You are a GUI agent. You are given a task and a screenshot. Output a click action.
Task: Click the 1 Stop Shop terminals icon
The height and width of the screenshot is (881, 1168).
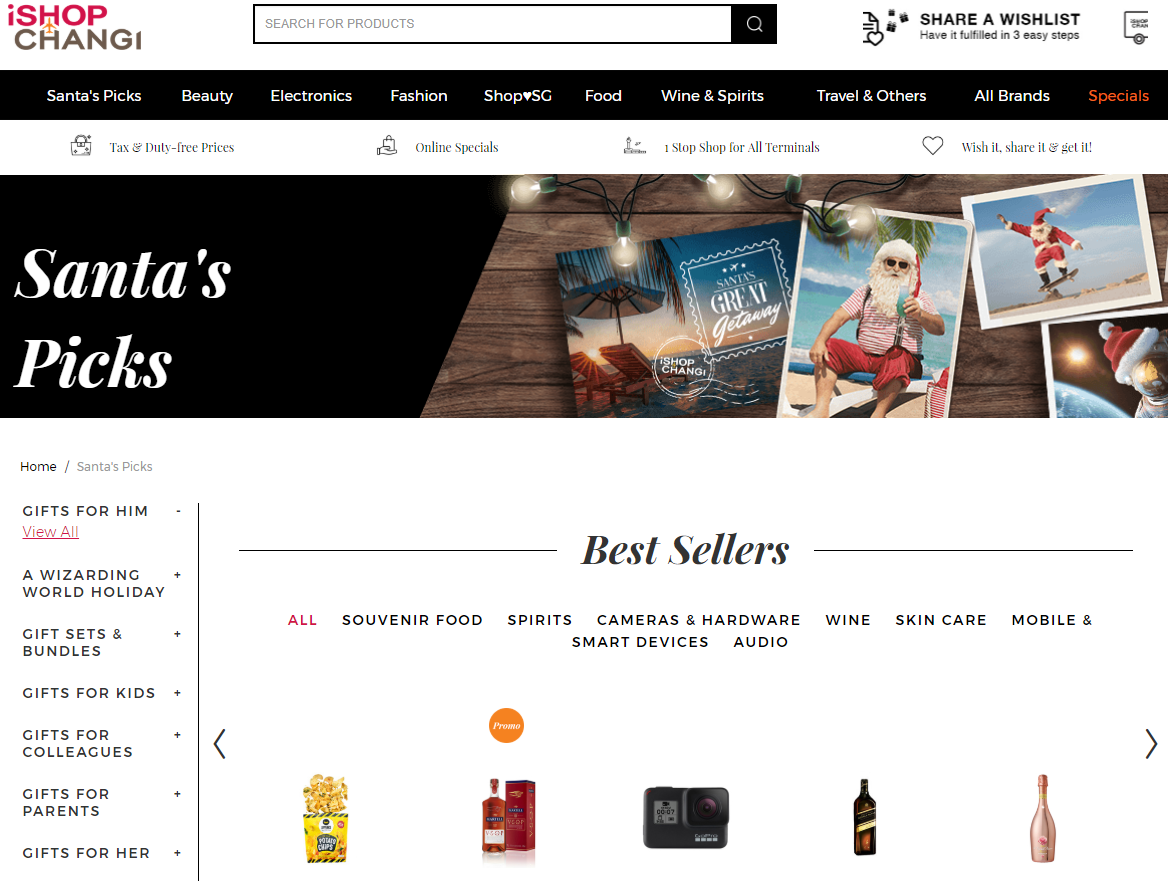635,146
